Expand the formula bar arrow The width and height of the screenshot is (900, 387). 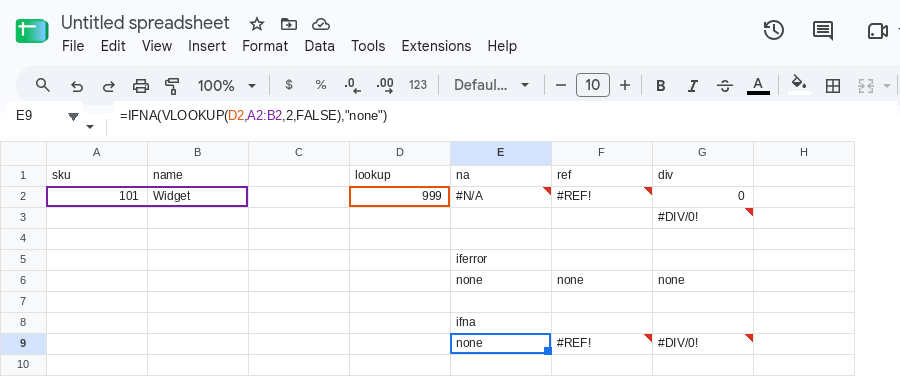pyautogui.click(x=90, y=126)
